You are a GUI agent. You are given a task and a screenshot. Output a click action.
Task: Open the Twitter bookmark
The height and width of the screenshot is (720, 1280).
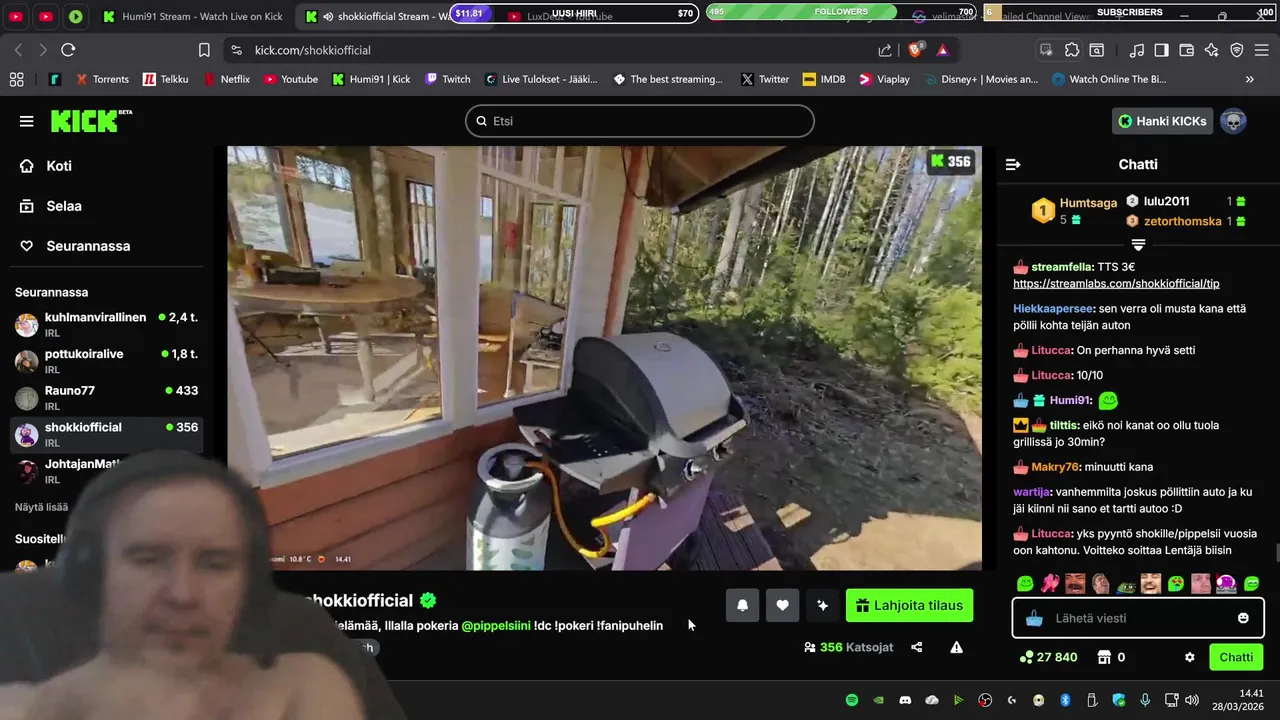[765, 79]
